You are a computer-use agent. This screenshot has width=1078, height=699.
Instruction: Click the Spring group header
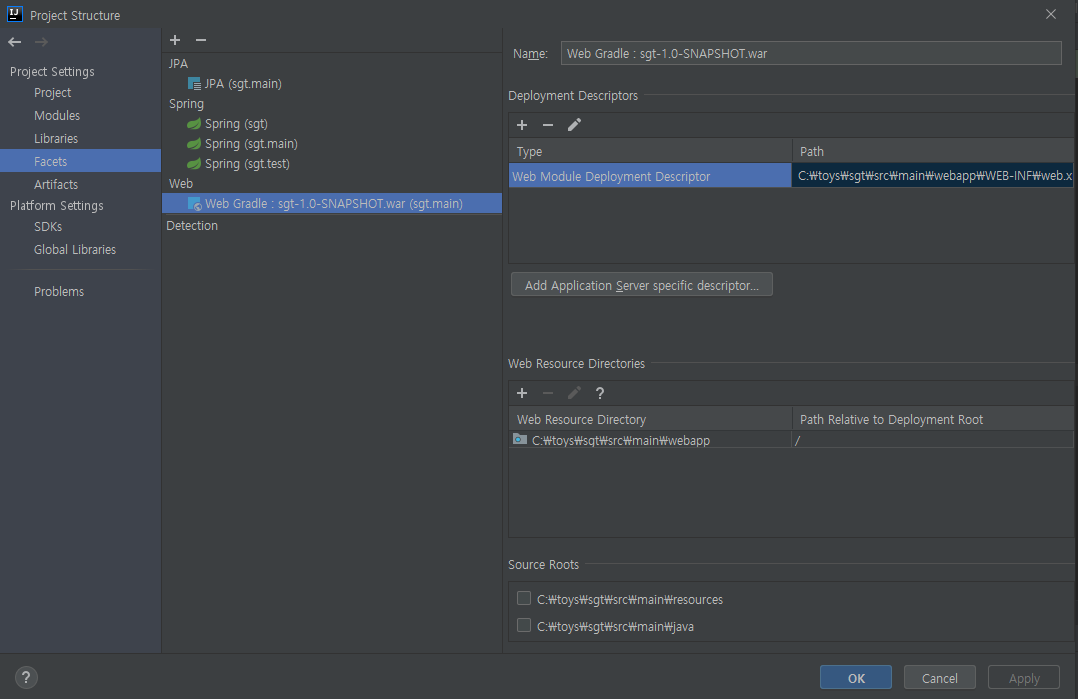186,104
